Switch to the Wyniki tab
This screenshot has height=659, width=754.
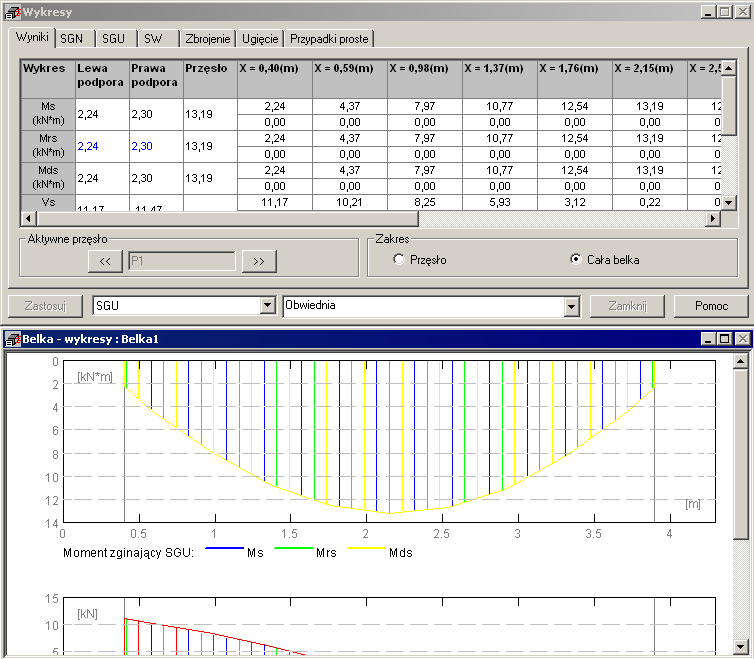(32, 37)
